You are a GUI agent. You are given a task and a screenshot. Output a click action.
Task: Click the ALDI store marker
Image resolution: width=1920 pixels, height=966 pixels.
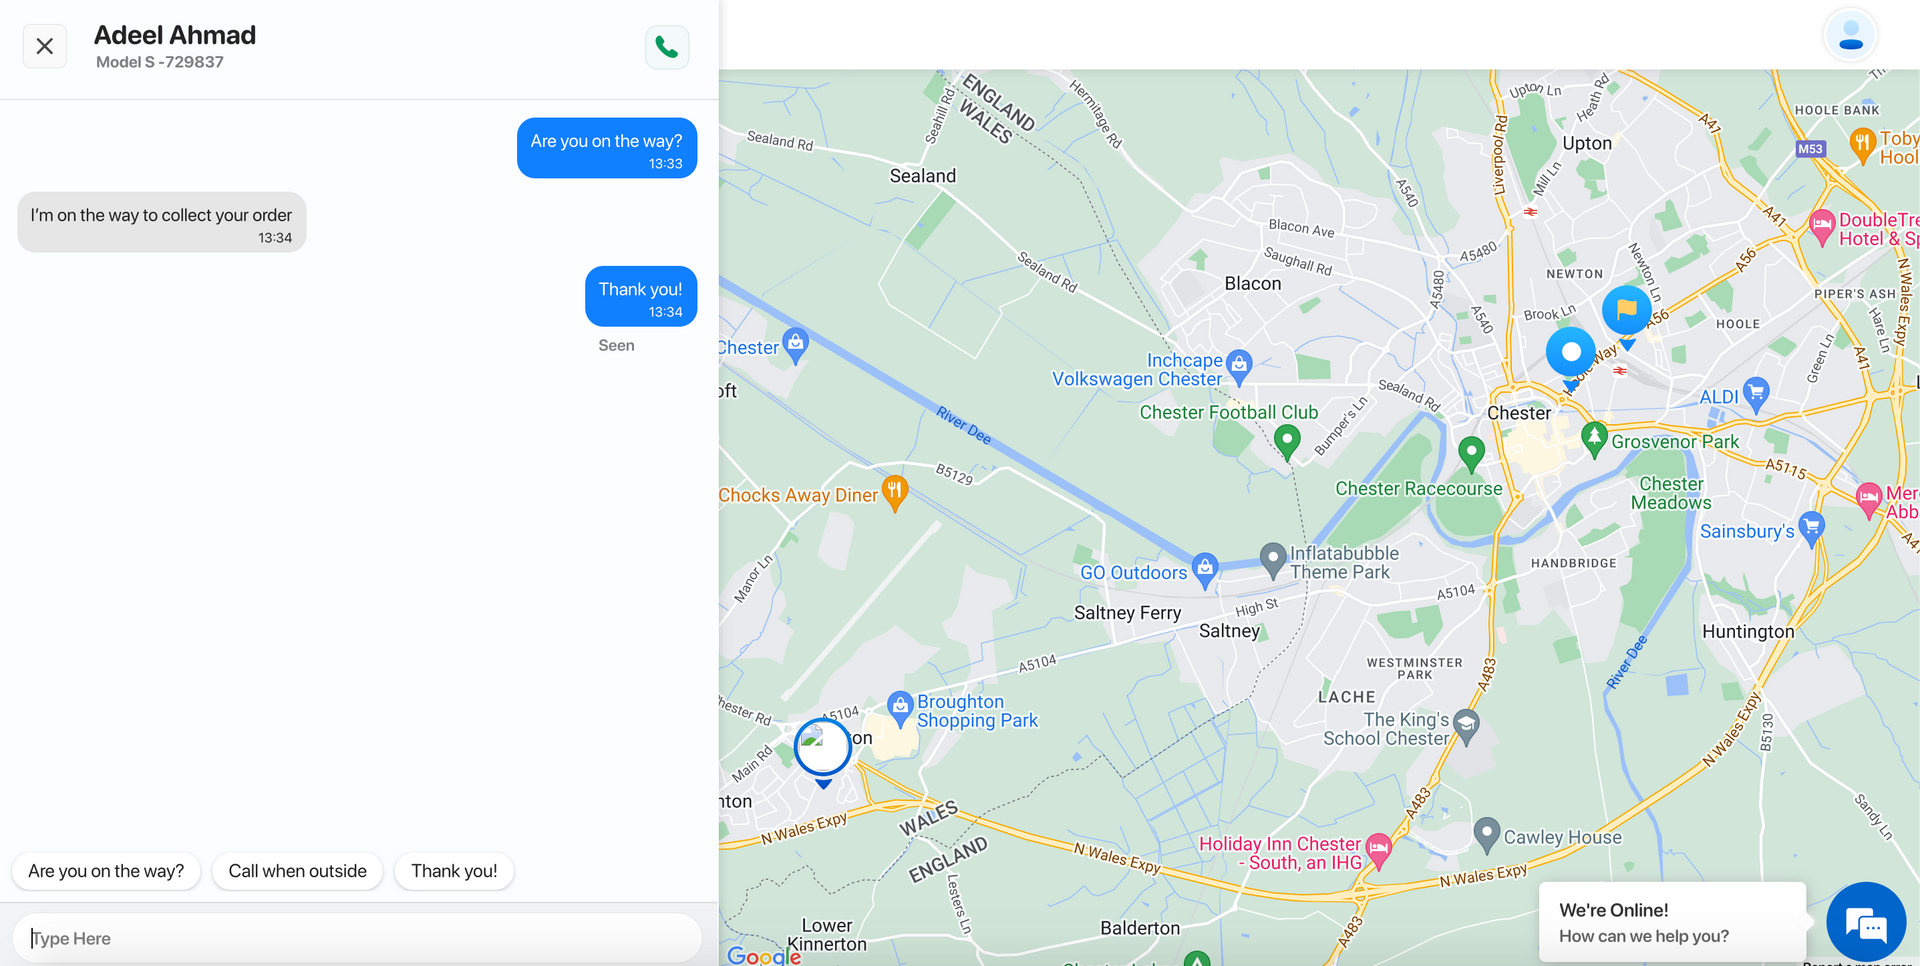[x=1756, y=394]
